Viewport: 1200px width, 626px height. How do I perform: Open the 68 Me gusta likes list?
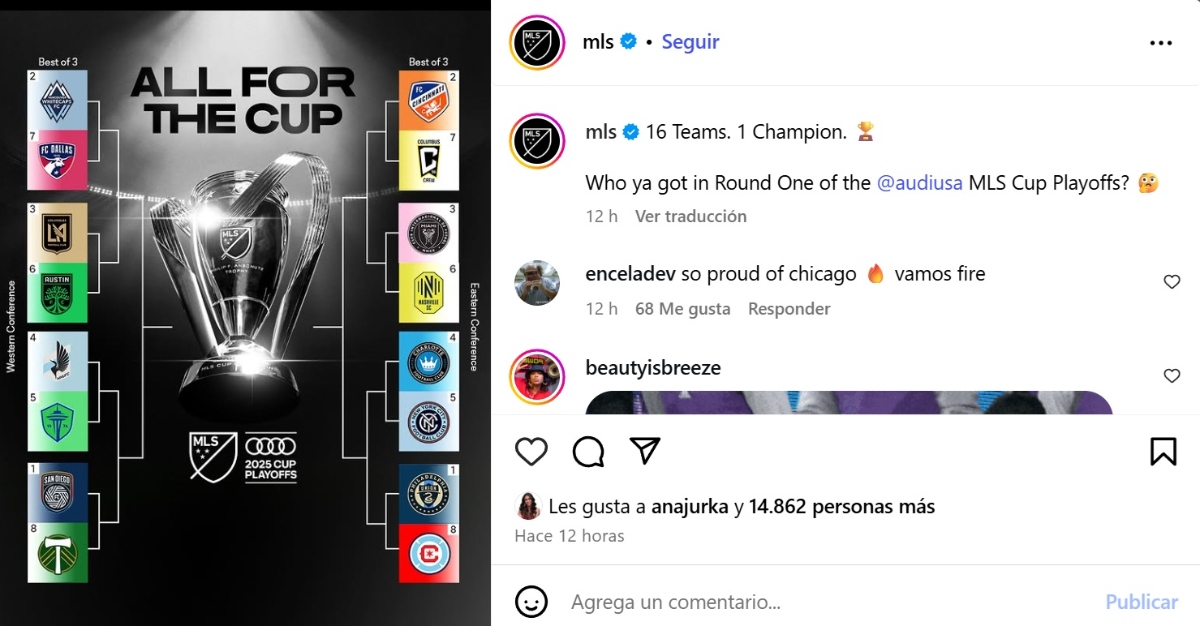683,309
